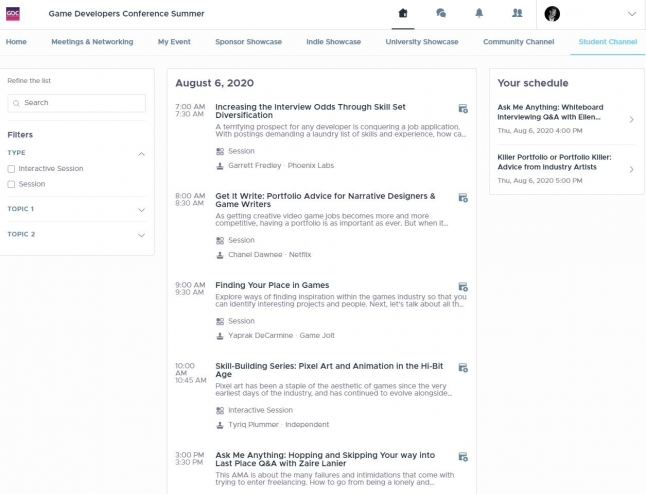Add Interview Odds session to schedule

point(462,109)
